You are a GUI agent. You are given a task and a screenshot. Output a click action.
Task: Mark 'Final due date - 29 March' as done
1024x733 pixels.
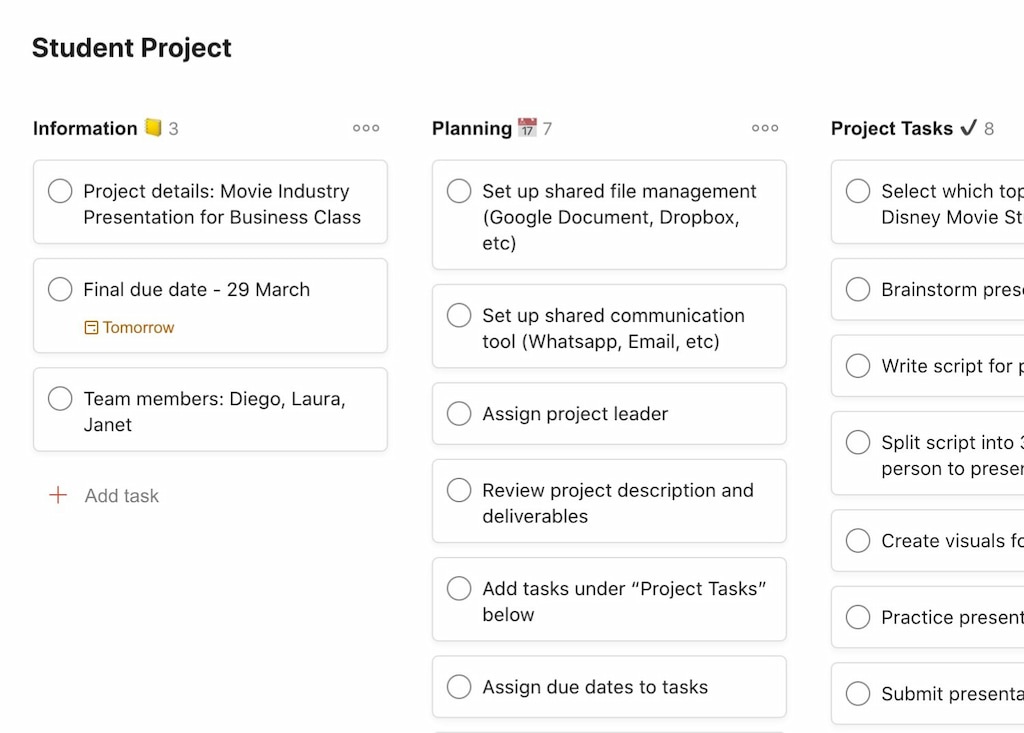coord(60,290)
